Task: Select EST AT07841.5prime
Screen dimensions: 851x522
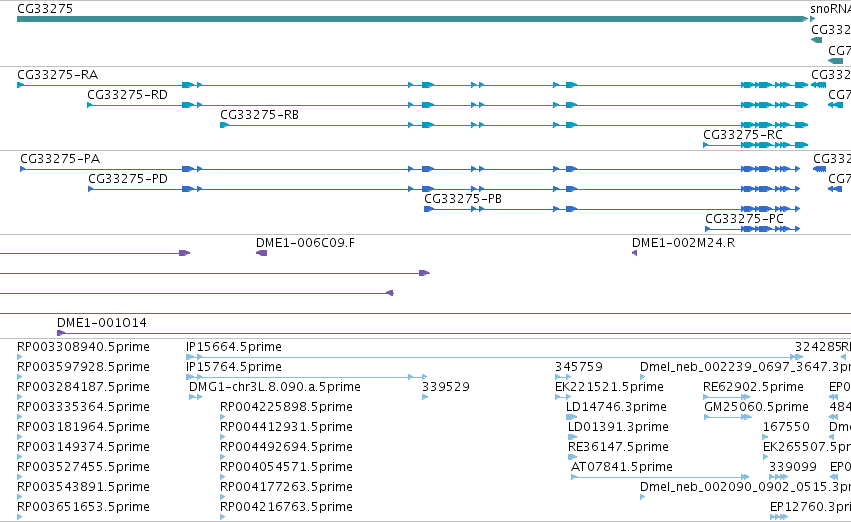Action: pyautogui.click(x=622, y=467)
